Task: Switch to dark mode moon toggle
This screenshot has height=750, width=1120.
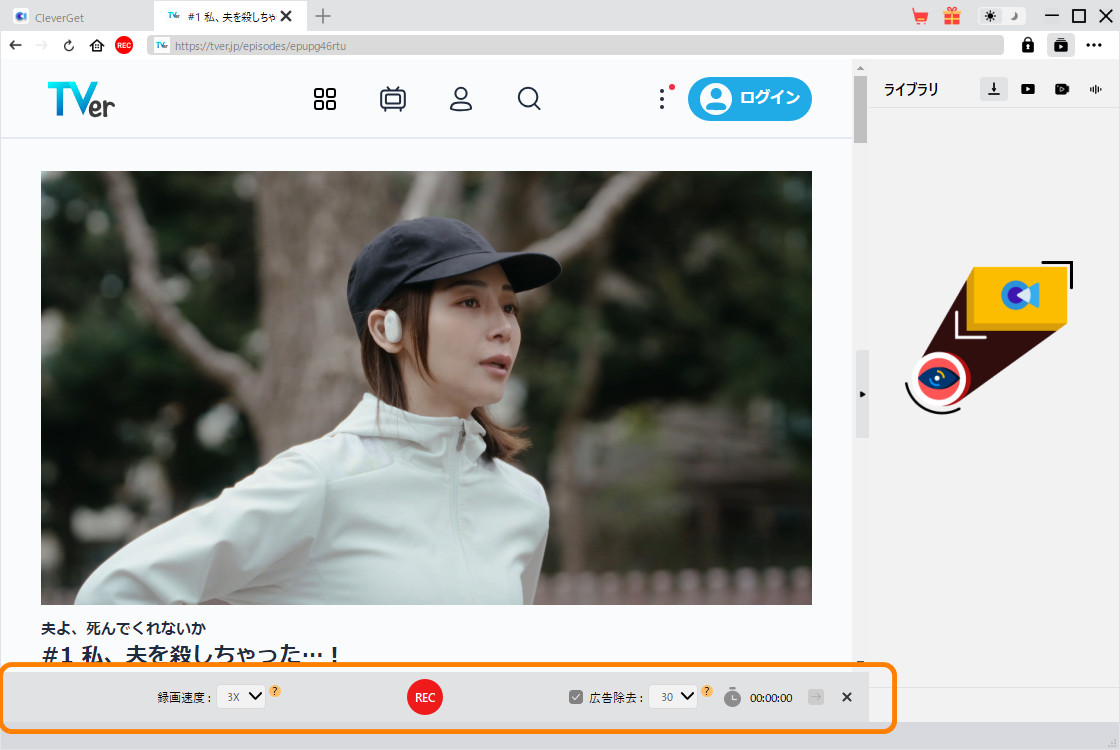Action: (x=1013, y=16)
